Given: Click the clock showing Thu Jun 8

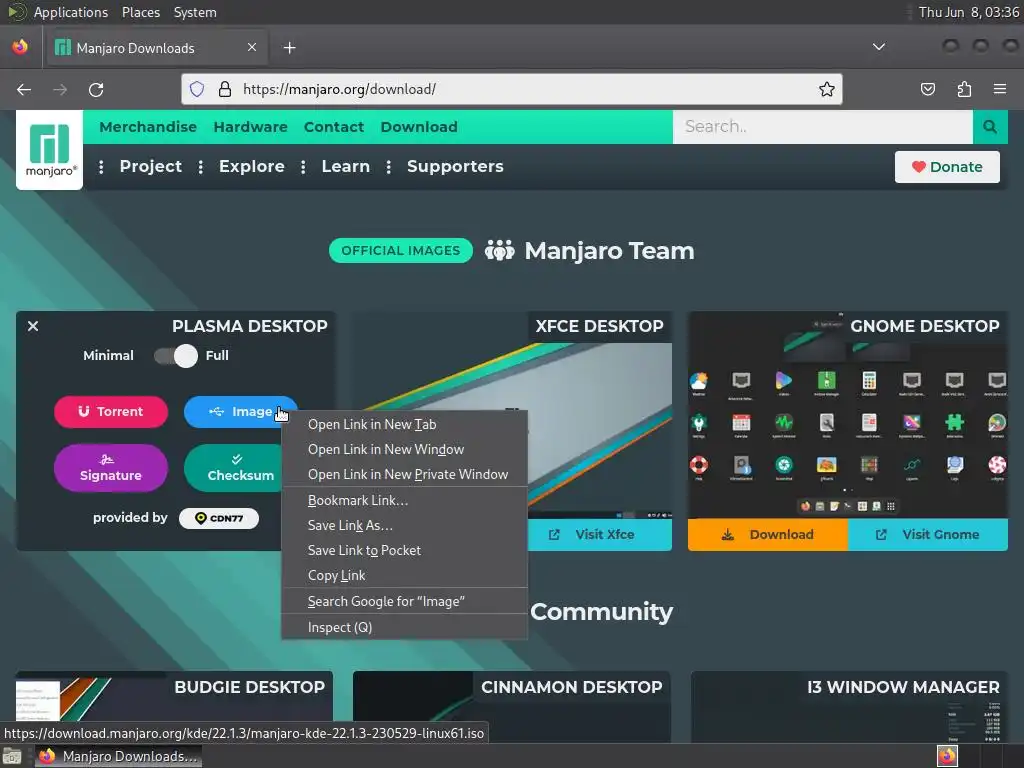Looking at the screenshot, I should tap(968, 12).
